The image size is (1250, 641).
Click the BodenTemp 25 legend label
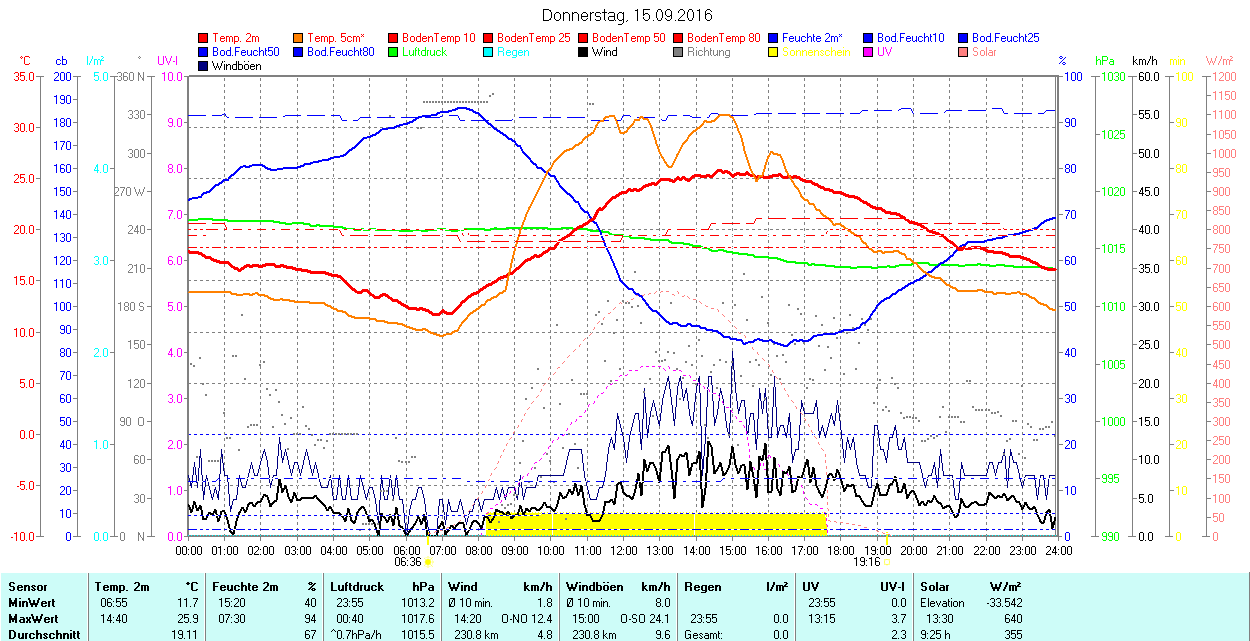(x=534, y=38)
